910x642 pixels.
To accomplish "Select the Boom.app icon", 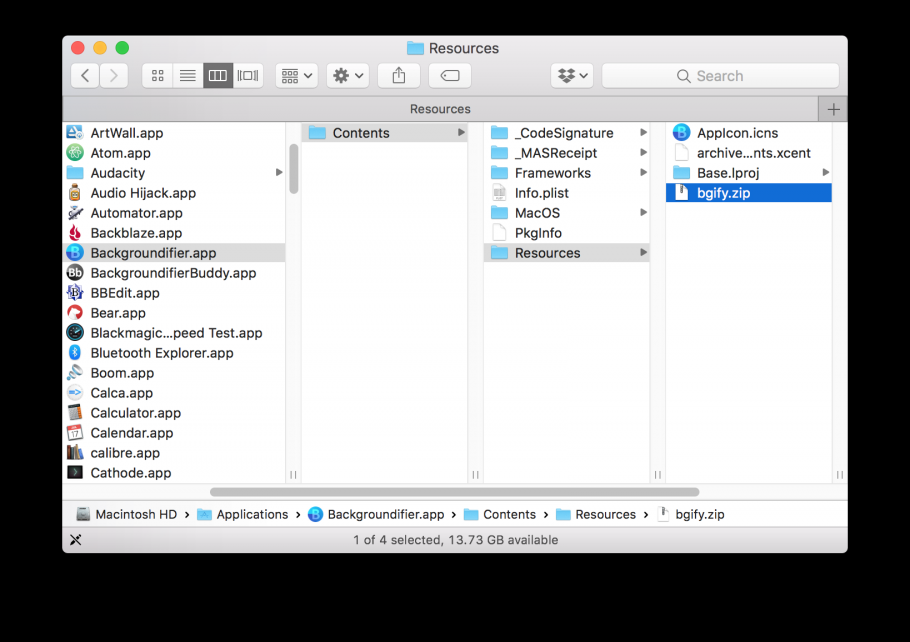I will (x=75, y=373).
